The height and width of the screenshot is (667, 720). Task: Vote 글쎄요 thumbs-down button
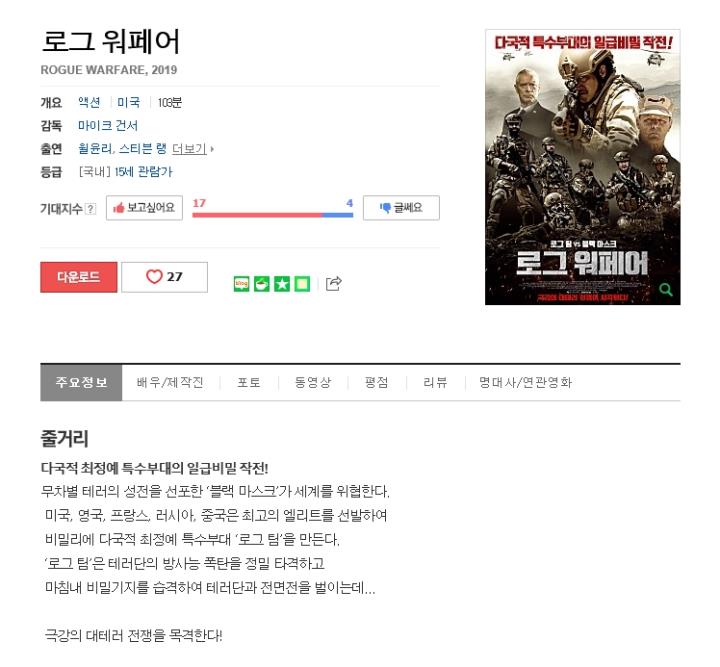tap(401, 208)
